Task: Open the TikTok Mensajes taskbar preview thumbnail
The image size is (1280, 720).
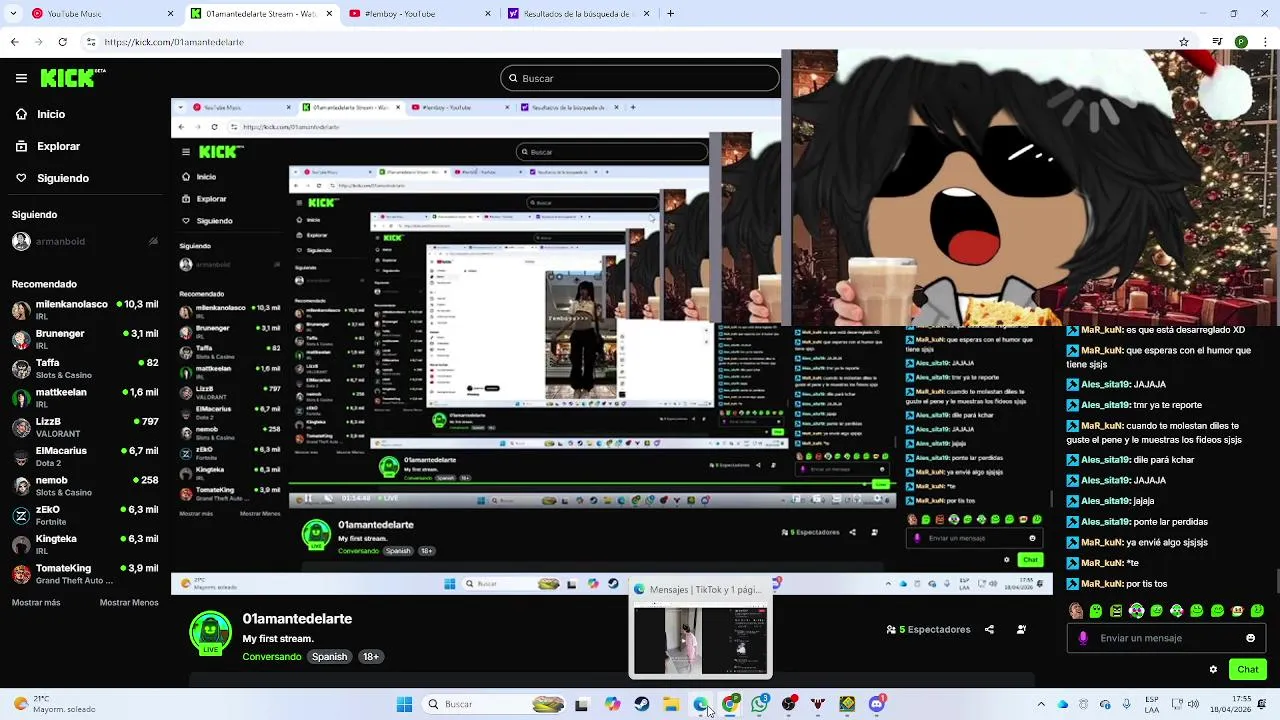Action: tap(701, 640)
